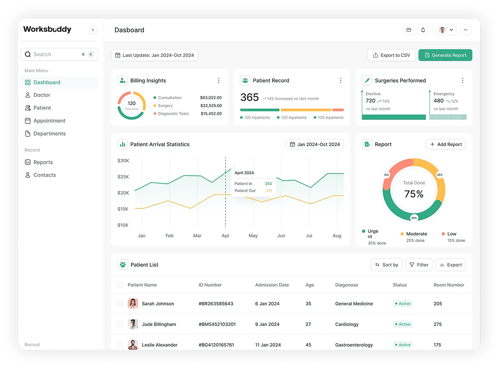Click Jude Billingham's avatar
Screen dimensions: 500x368
coord(133,324)
